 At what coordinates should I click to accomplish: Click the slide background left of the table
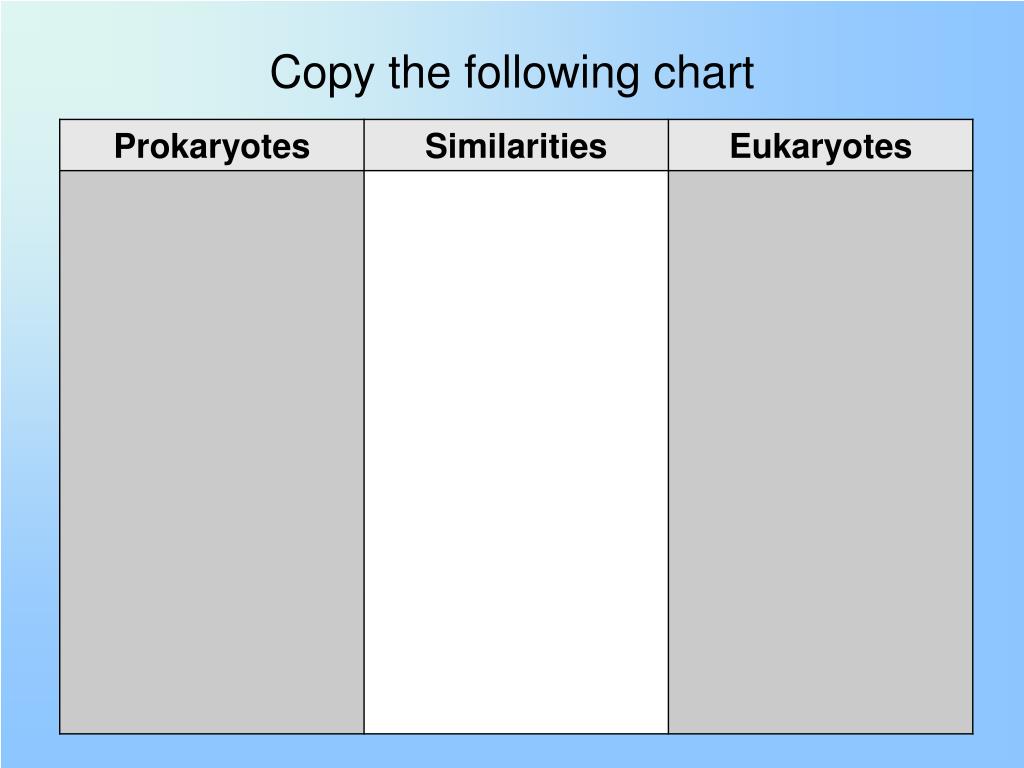29,424
